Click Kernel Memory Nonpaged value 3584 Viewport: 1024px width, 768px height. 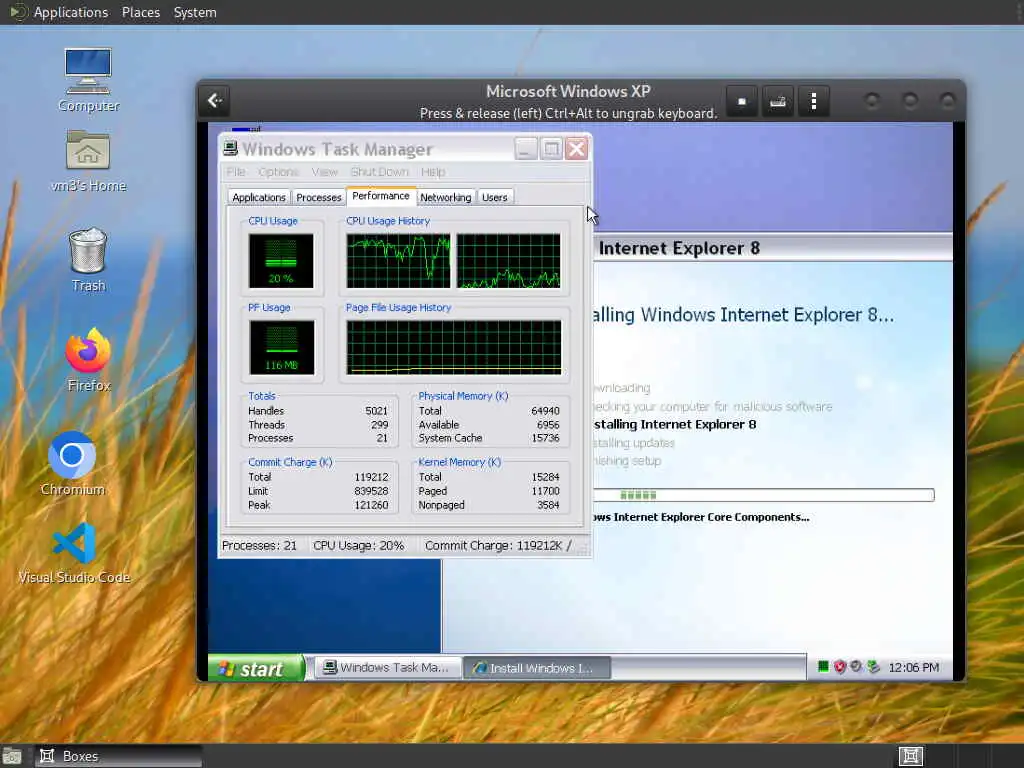[x=548, y=505]
